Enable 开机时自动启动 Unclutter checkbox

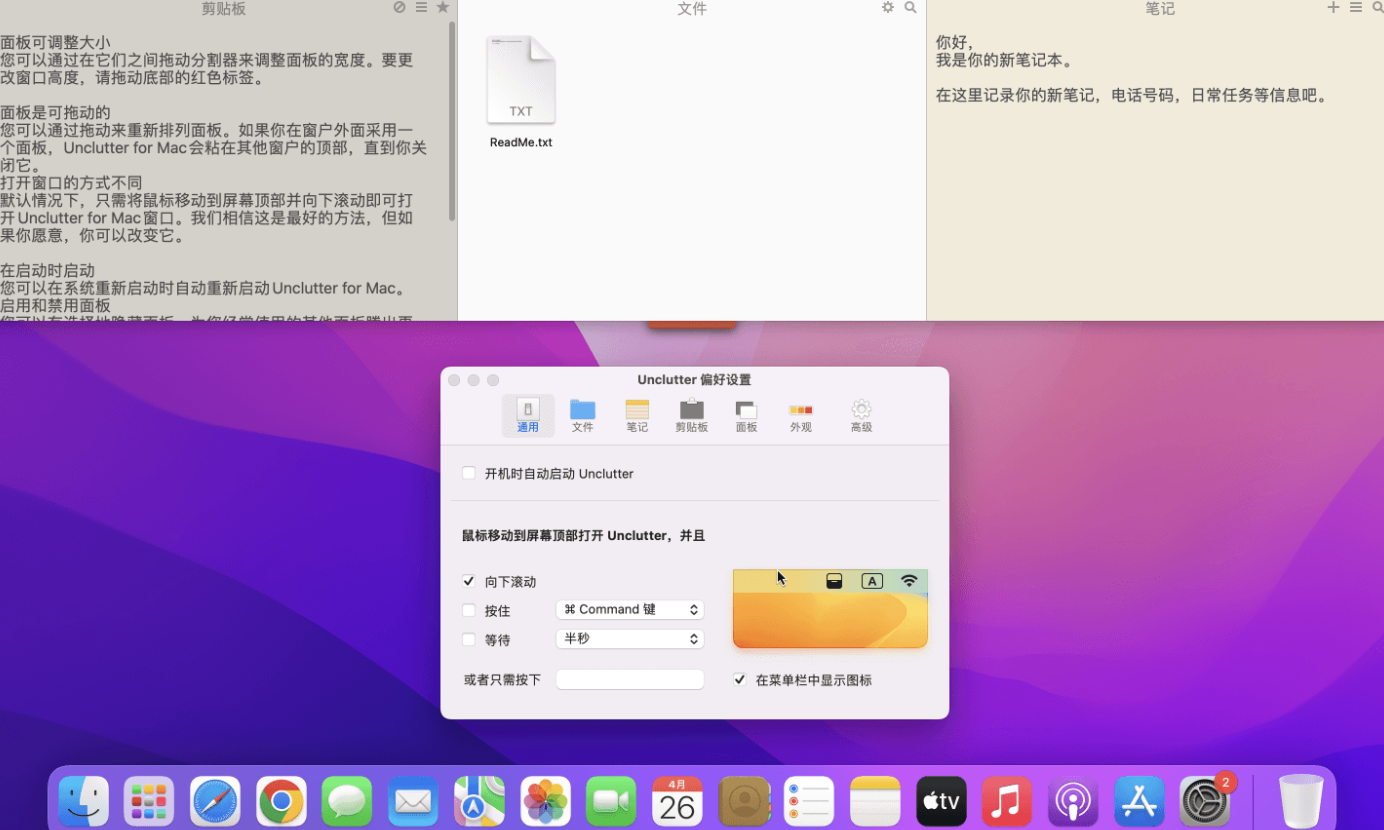(x=469, y=473)
